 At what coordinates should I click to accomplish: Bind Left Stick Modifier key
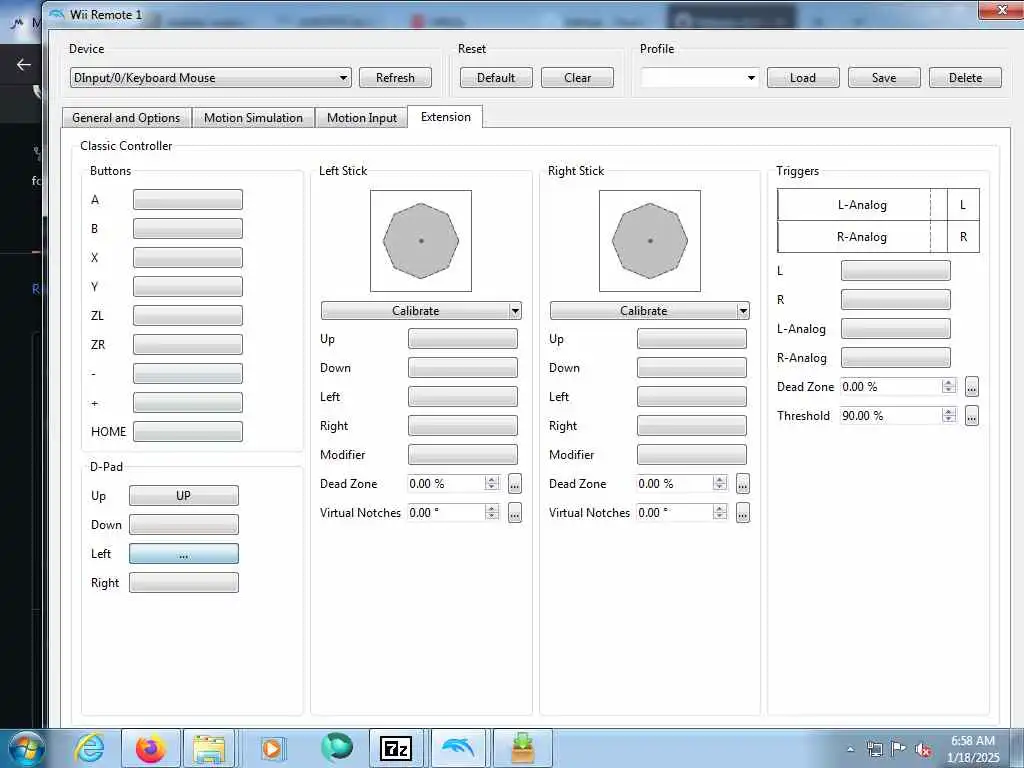463,455
